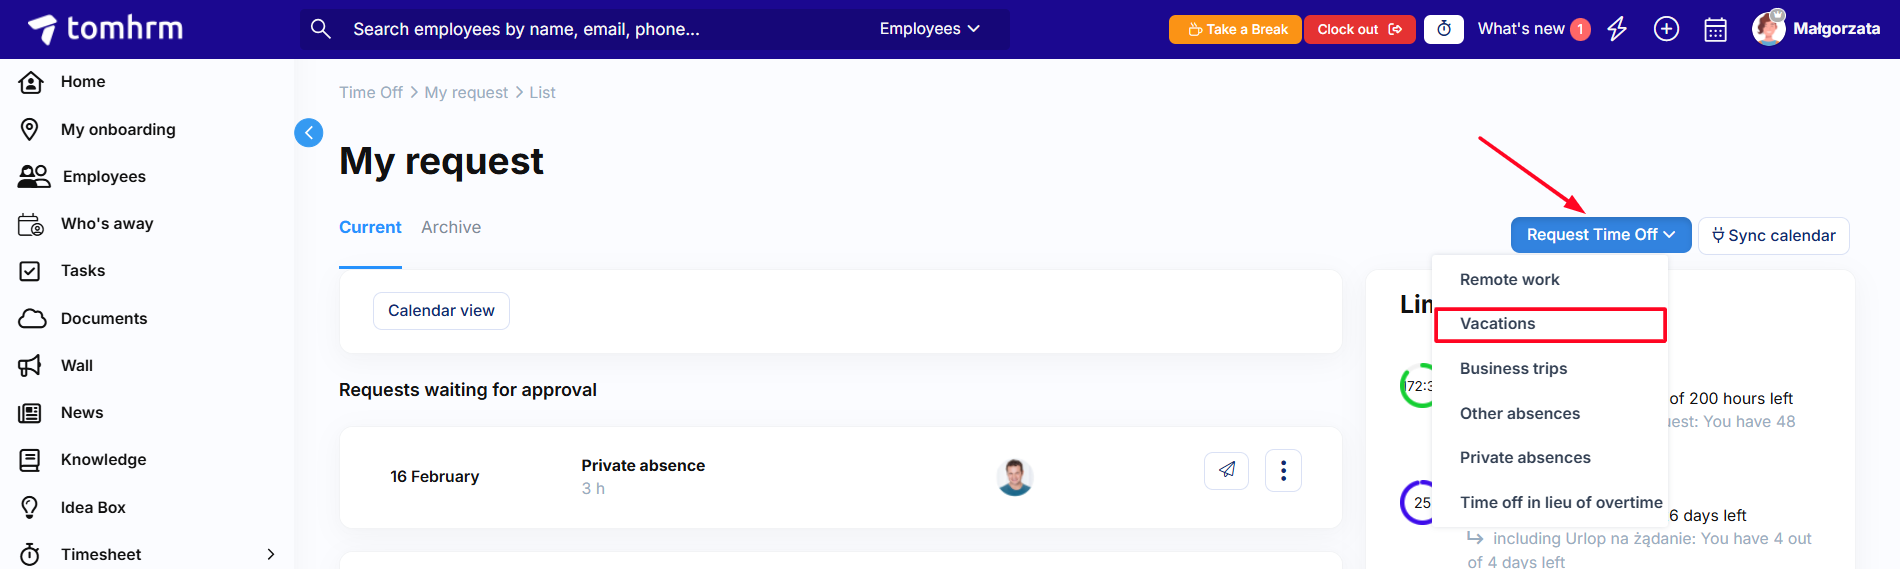Open the lightning bolt quick actions icon
Screen dimensions: 1900x569
[x=1617, y=29]
